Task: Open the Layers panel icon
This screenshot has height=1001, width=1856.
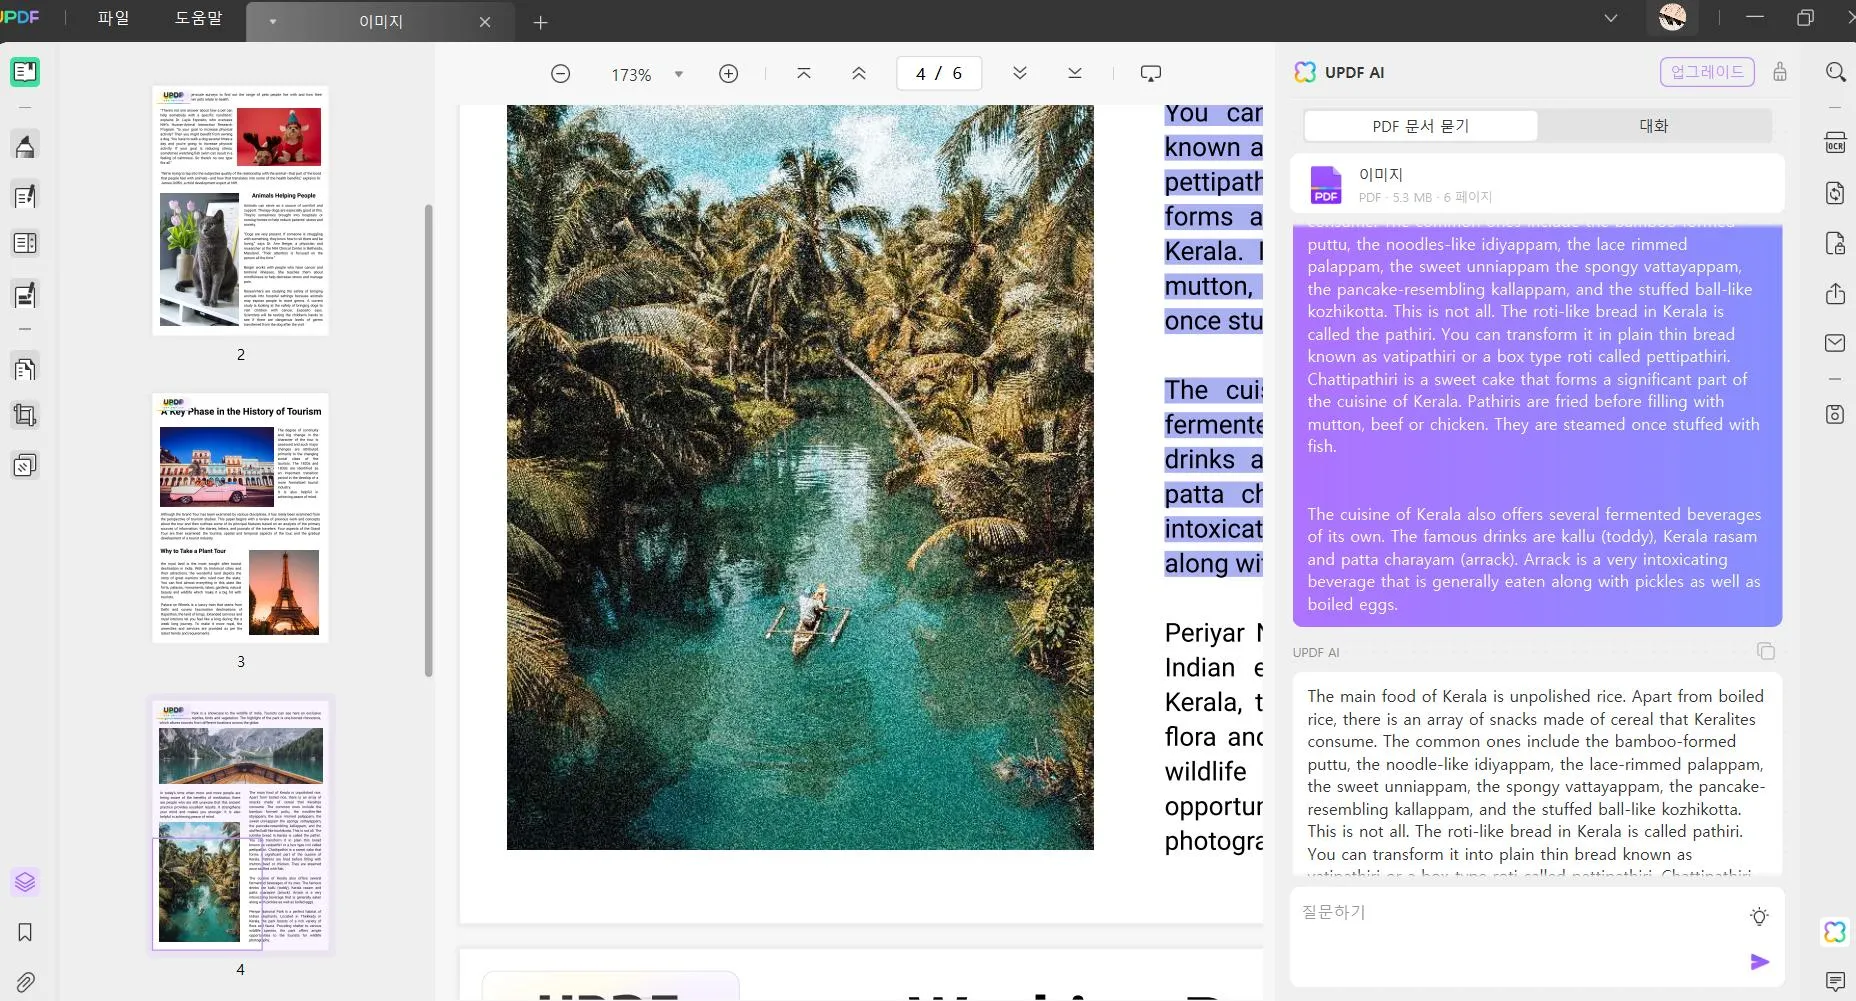Action: [x=25, y=882]
